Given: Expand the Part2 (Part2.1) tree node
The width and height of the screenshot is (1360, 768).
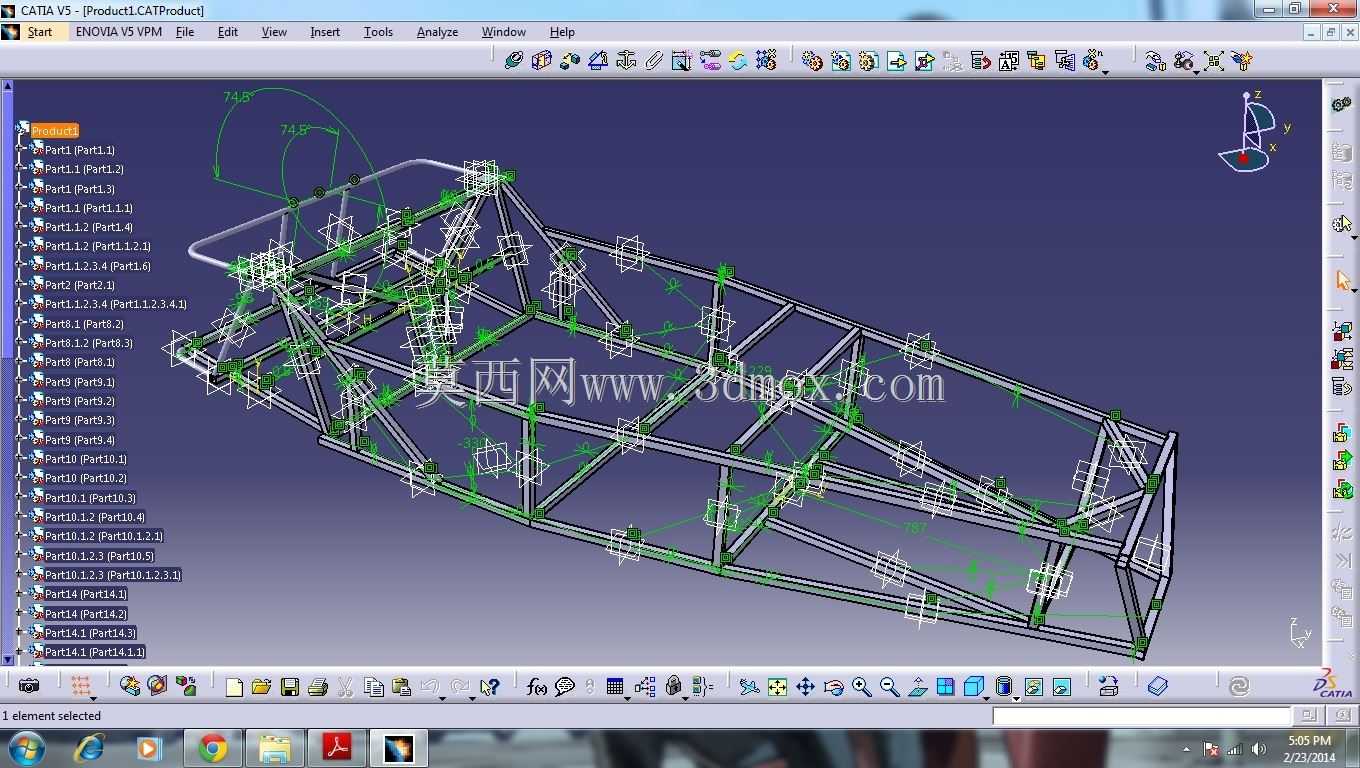Looking at the screenshot, I should [20, 285].
